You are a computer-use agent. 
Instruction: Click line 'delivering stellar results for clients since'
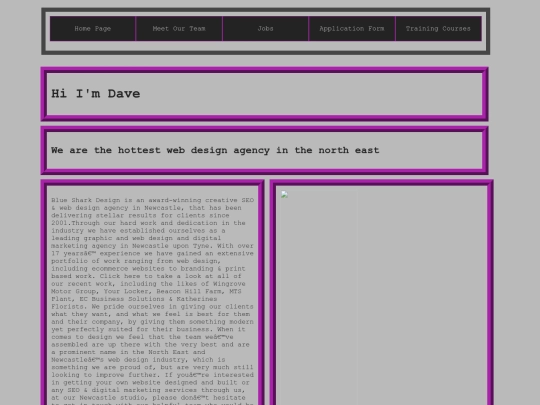point(140,215)
